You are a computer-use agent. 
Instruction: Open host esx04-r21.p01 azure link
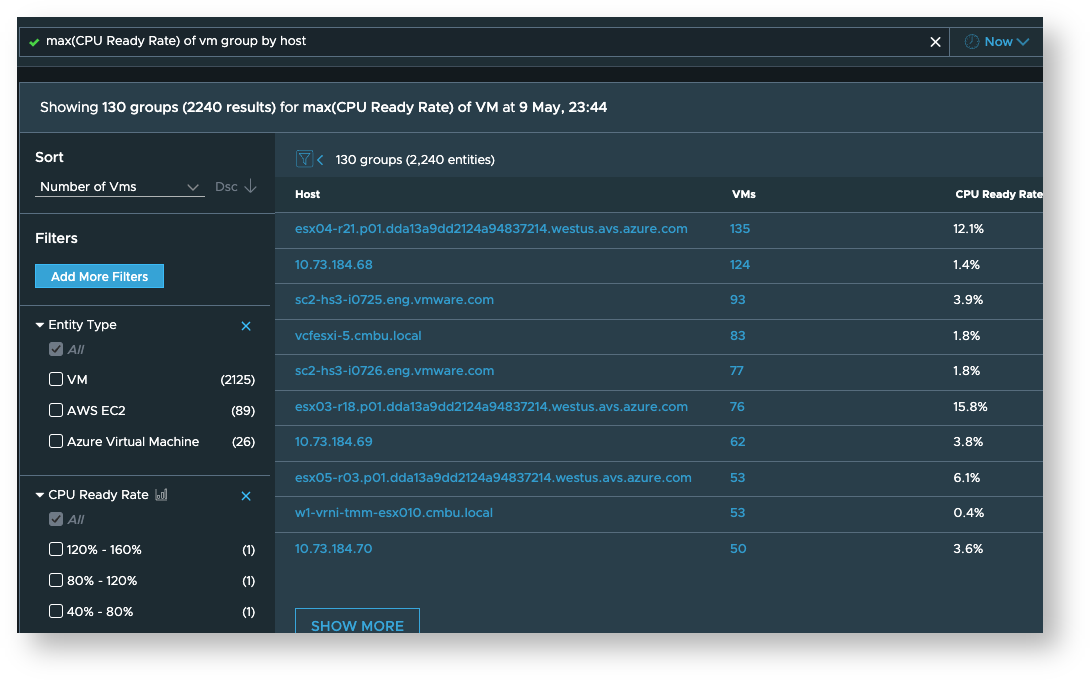(491, 229)
